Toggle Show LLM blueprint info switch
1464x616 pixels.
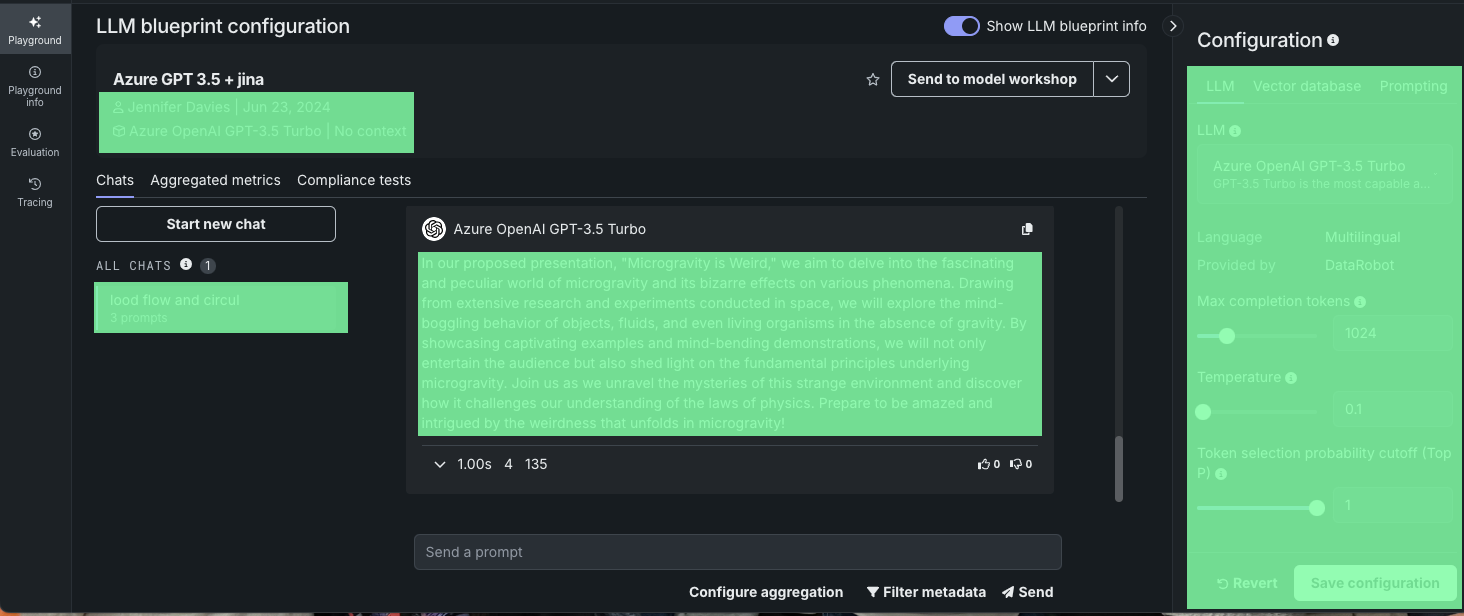coord(962,26)
